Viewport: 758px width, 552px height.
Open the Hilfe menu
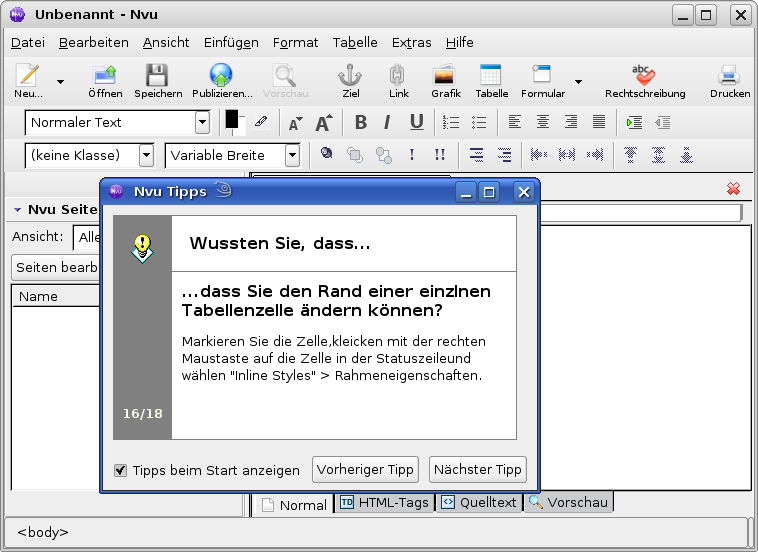pos(459,43)
